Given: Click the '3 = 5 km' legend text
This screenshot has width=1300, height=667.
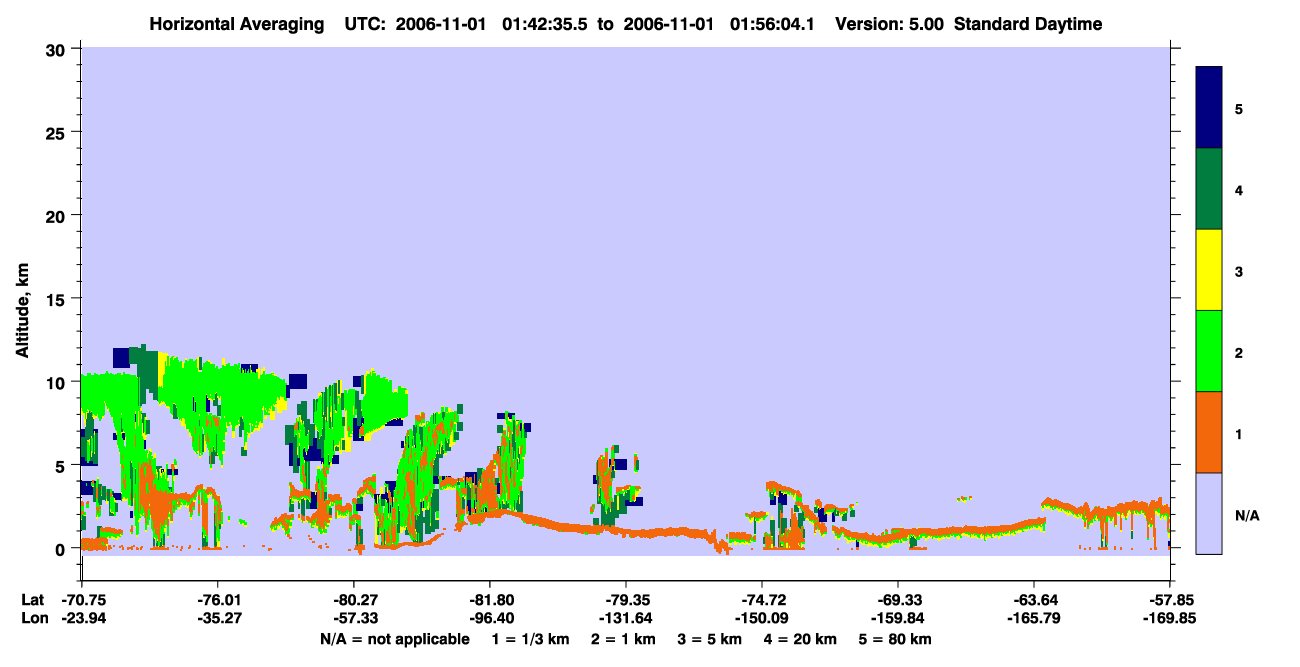Looking at the screenshot, I should 710,639.
